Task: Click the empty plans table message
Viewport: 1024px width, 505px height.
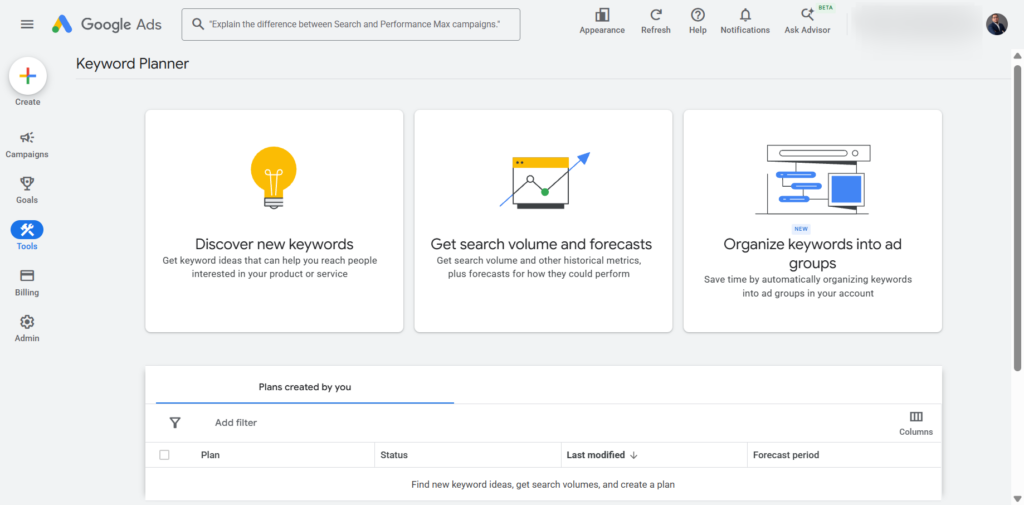Action: [543, 485]
